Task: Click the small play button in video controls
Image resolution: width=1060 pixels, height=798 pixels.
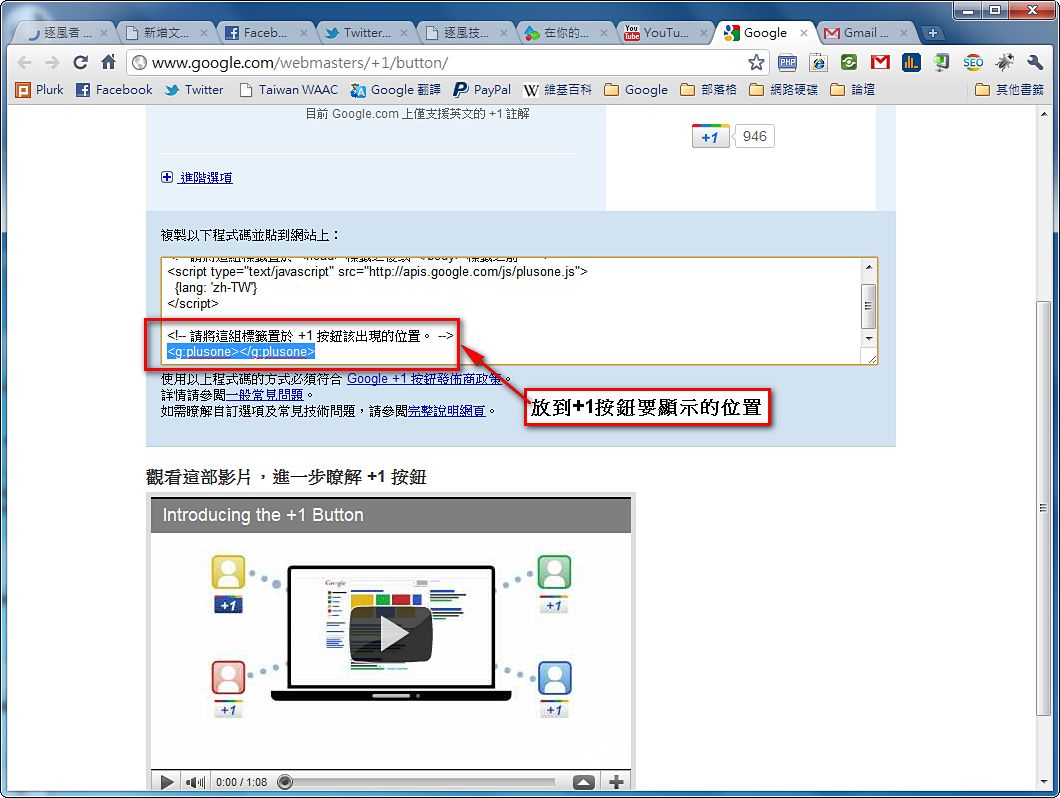Action: click(166, 782)
